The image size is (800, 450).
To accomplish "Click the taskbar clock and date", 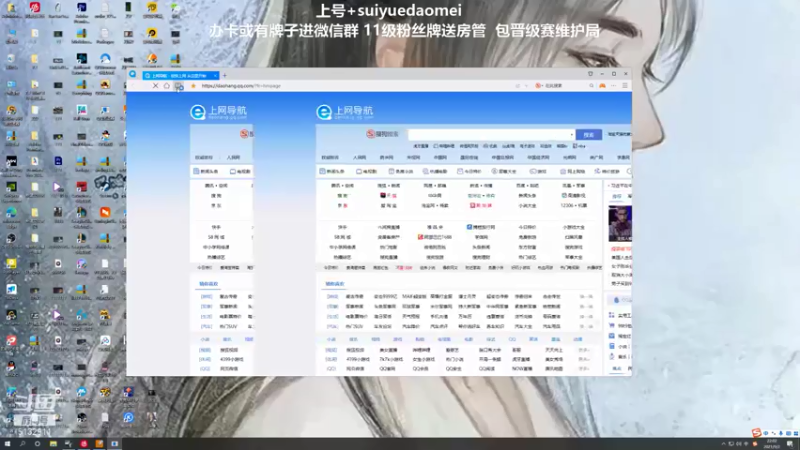I will 771,444.
